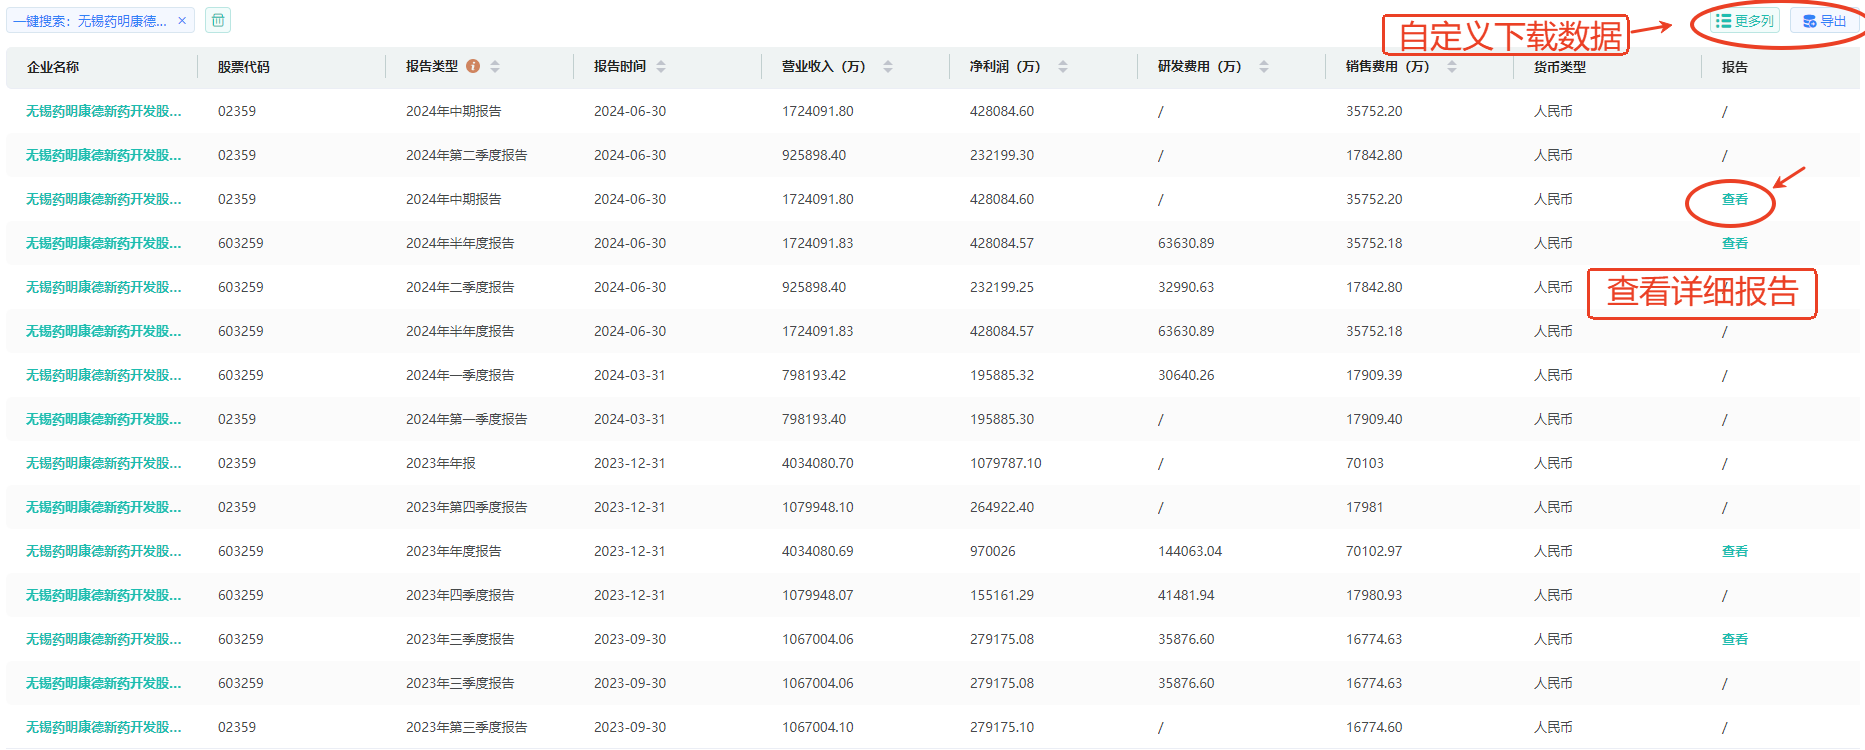Open company link in the 2024年第一季度报告 row
This screenshot has width=1865, height=750.
[x=104, y=419]
